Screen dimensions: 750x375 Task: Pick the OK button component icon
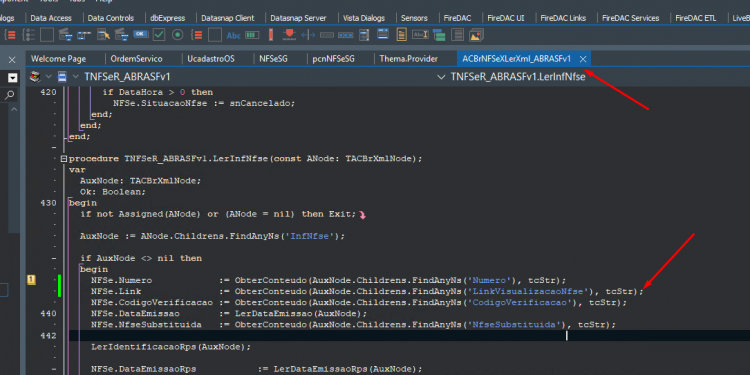(x=141, y=34)
